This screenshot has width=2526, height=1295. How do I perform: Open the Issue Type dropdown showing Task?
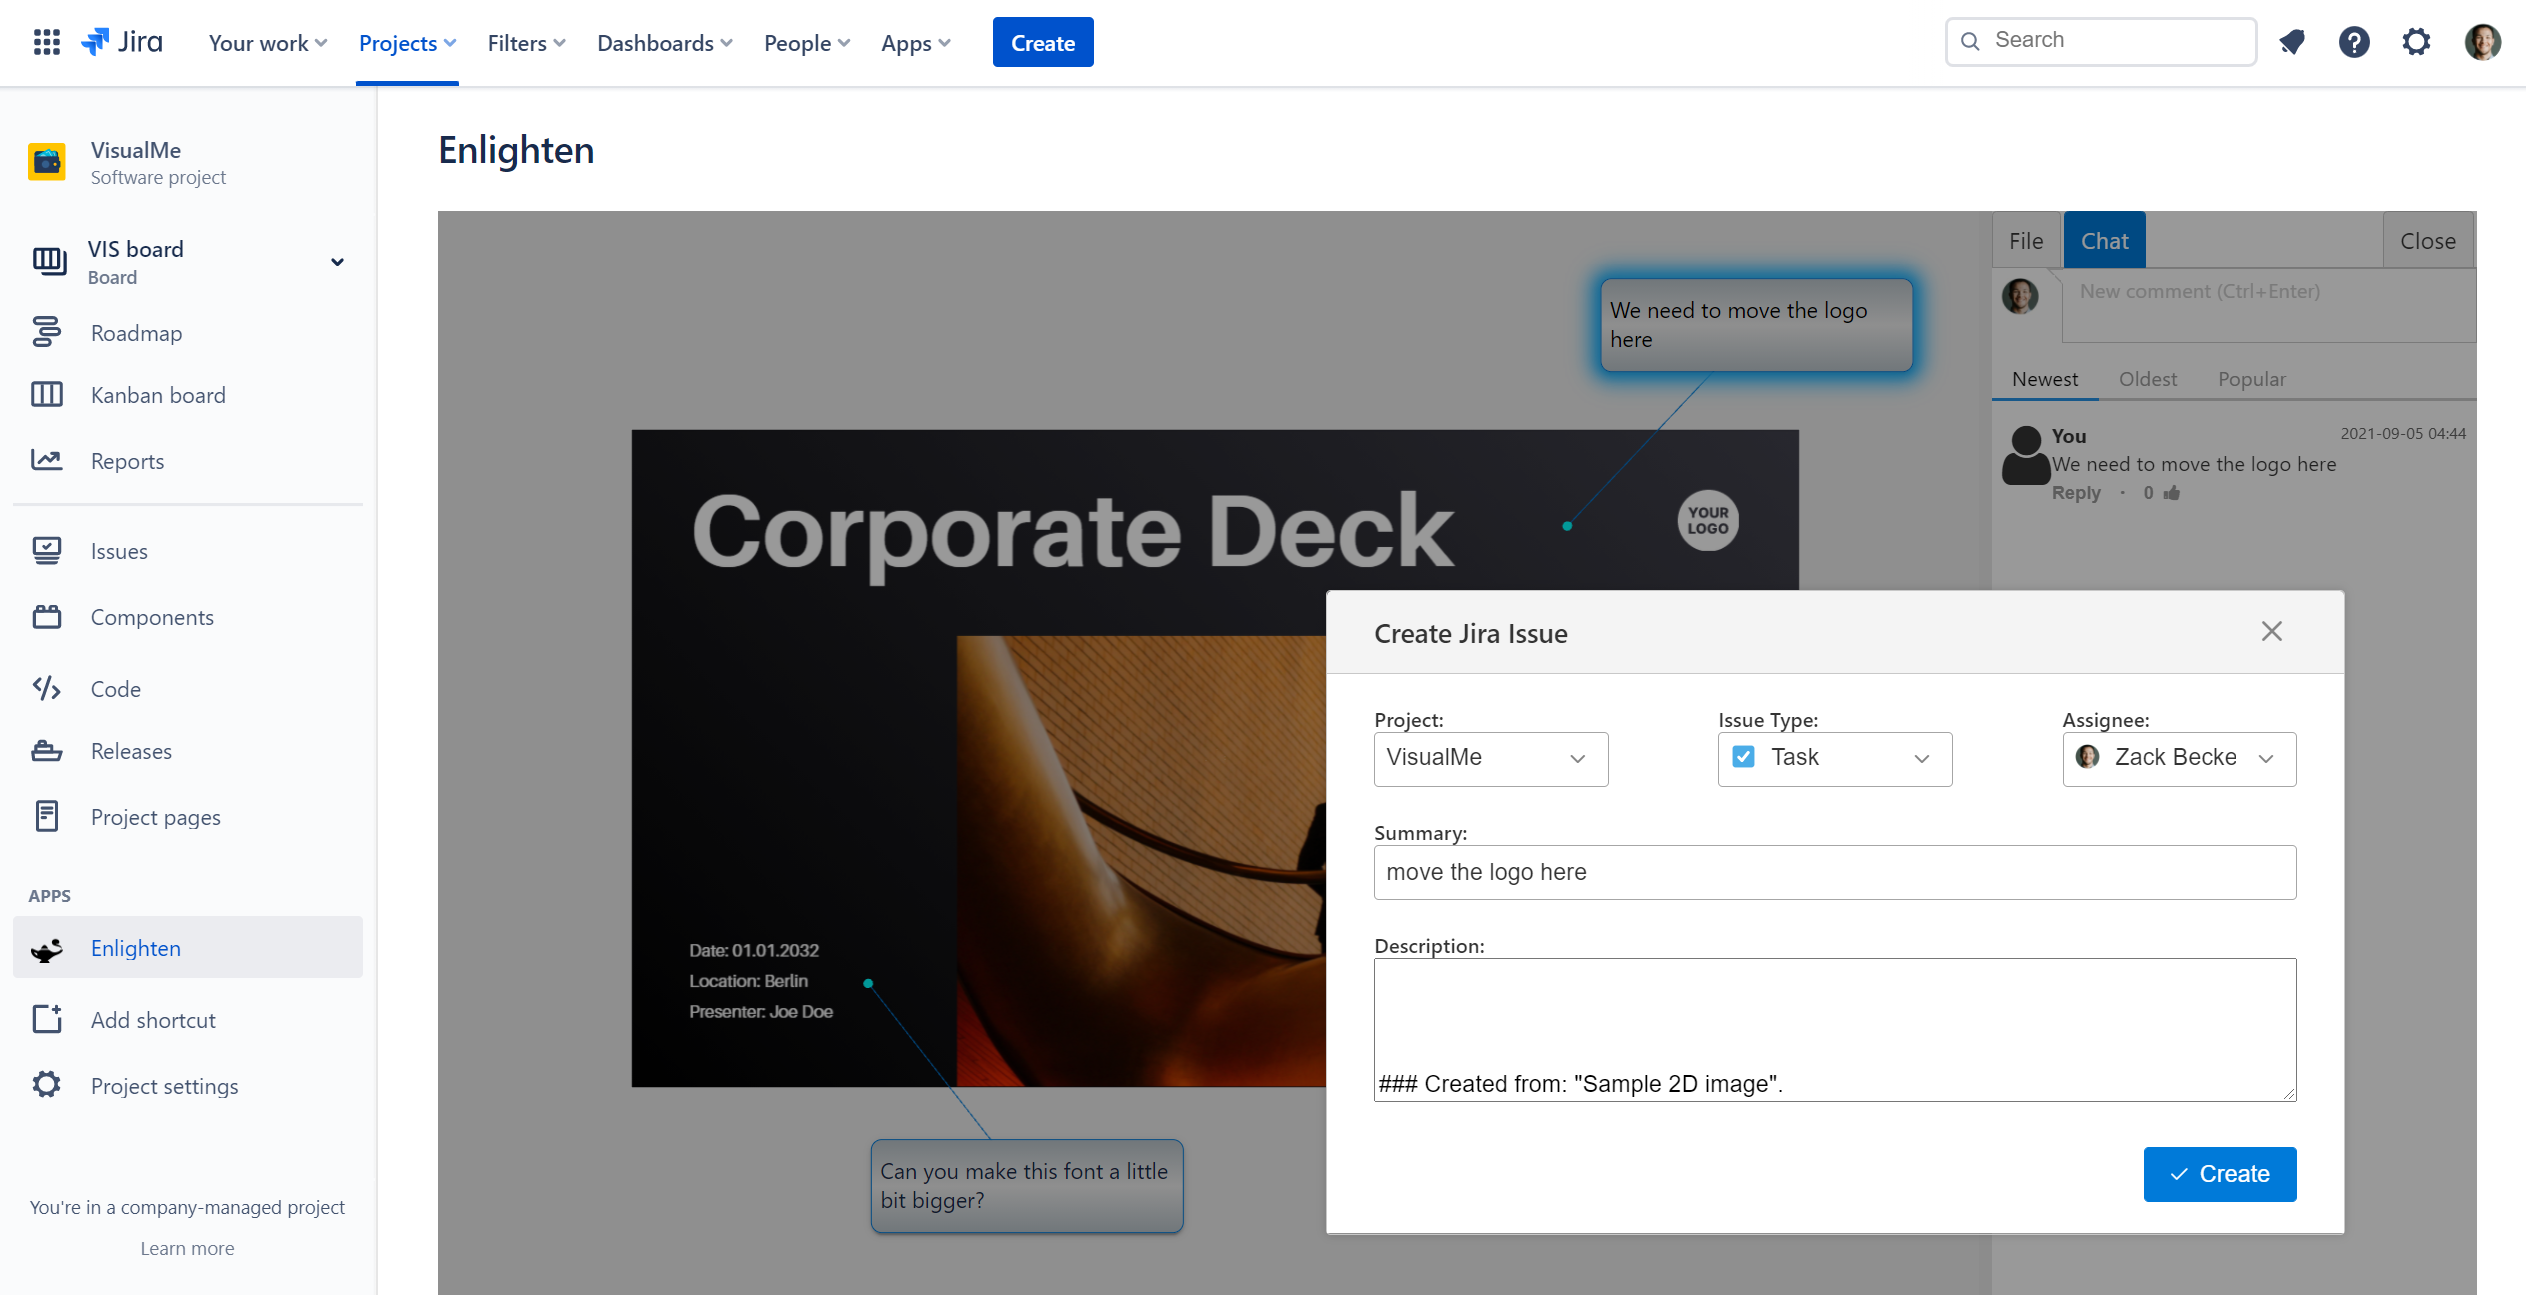(x=1834, y=758)
